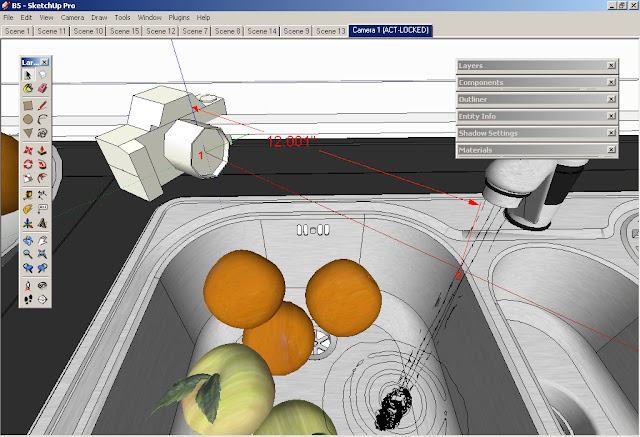Select the Orbit camera tool
The height and width of the screenshot is (437, 640).
pyautogui.click(x=28, y=240)
